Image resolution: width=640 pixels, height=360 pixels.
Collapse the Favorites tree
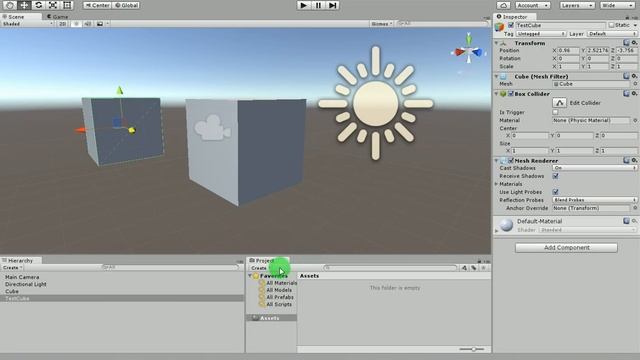[250, 276]
